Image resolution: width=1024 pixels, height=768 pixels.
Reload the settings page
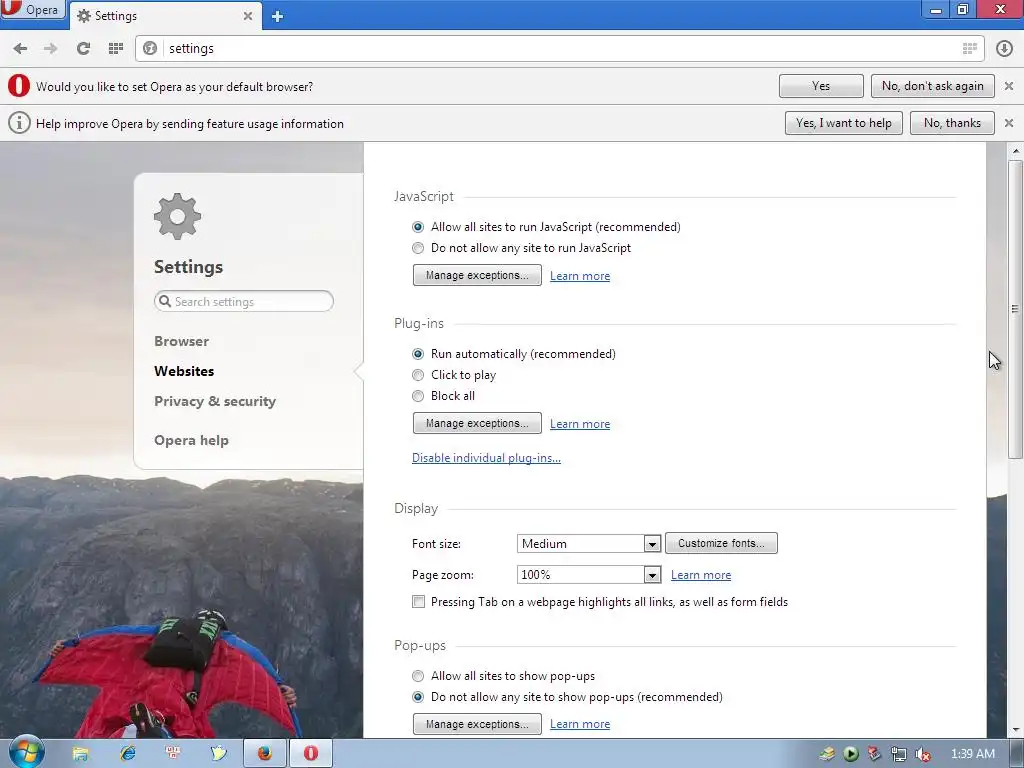point(83,48)
